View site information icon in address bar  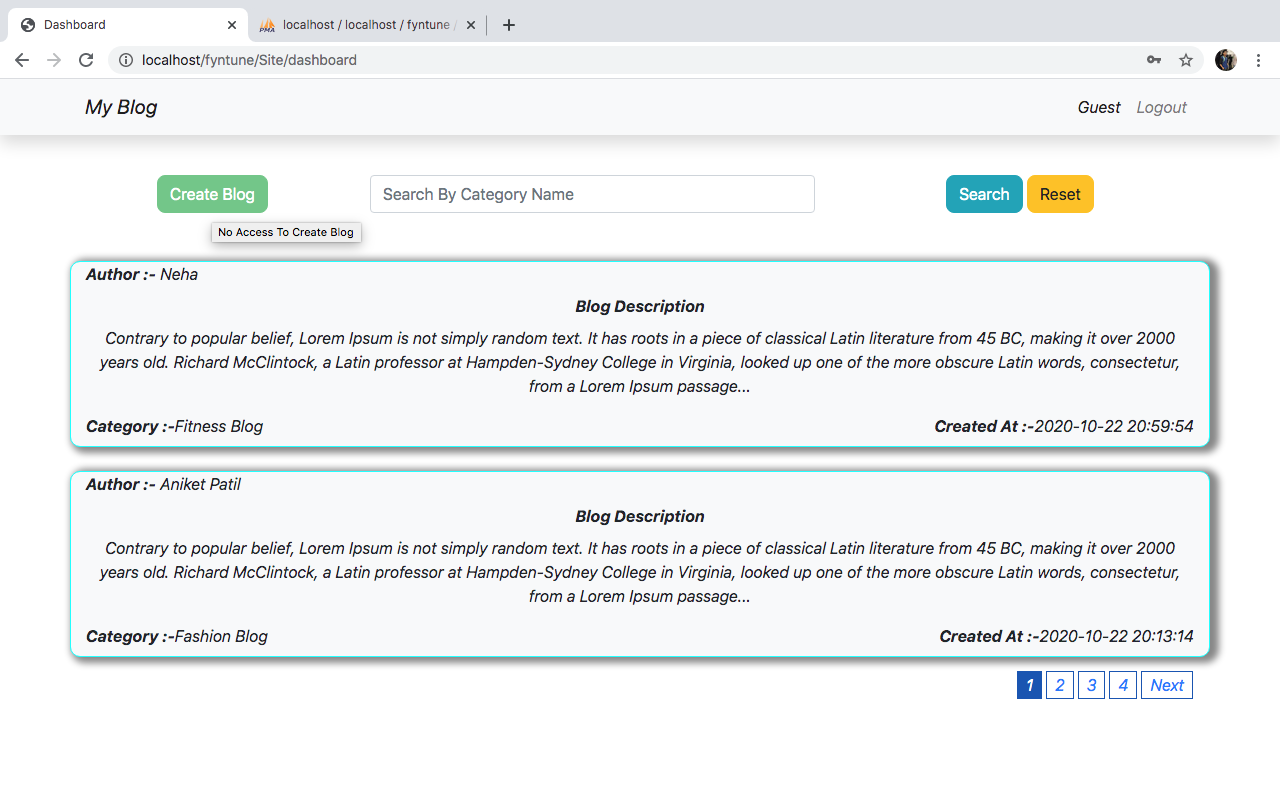126,60
